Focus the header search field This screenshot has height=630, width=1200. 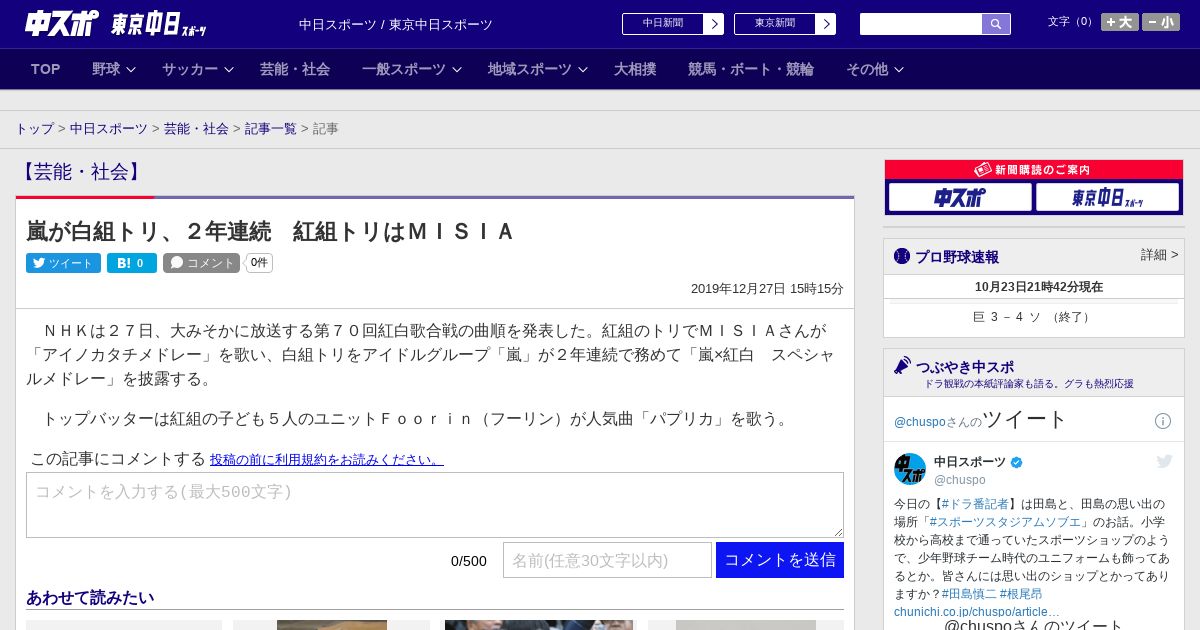coord(921,24)
